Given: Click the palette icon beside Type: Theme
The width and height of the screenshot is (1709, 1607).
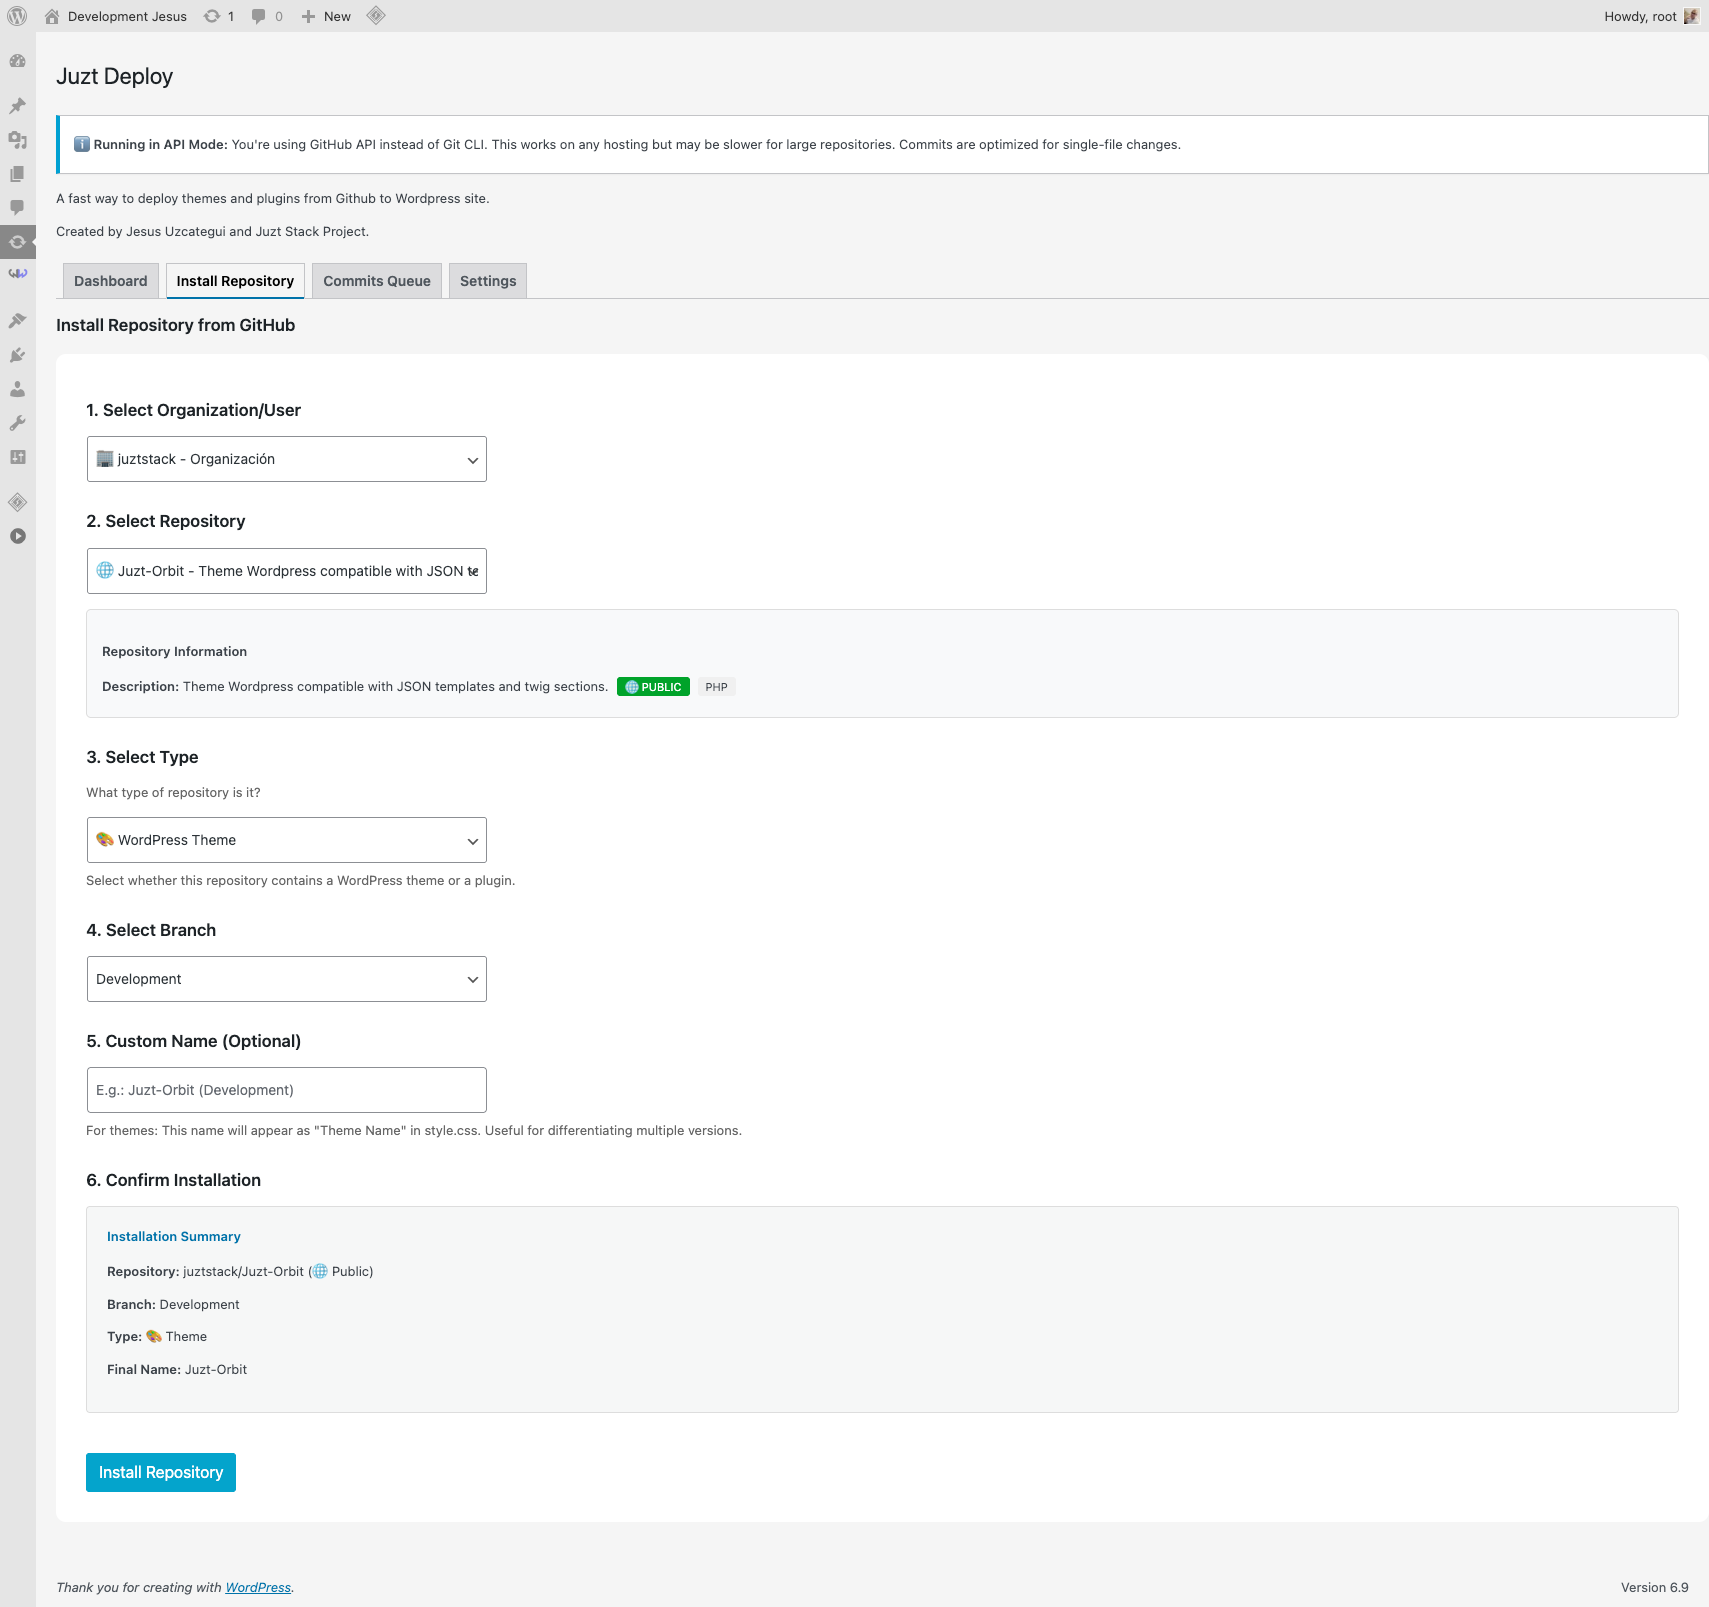Looking at the screenshot, I should click(154, 1336).
